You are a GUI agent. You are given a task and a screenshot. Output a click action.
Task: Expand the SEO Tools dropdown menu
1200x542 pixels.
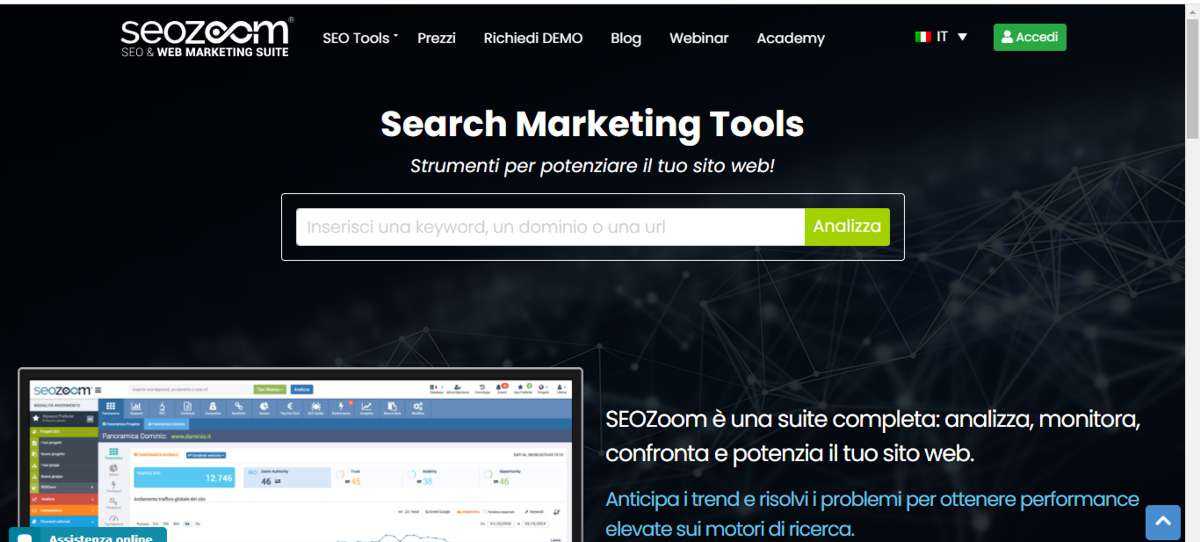pos(360,38)
